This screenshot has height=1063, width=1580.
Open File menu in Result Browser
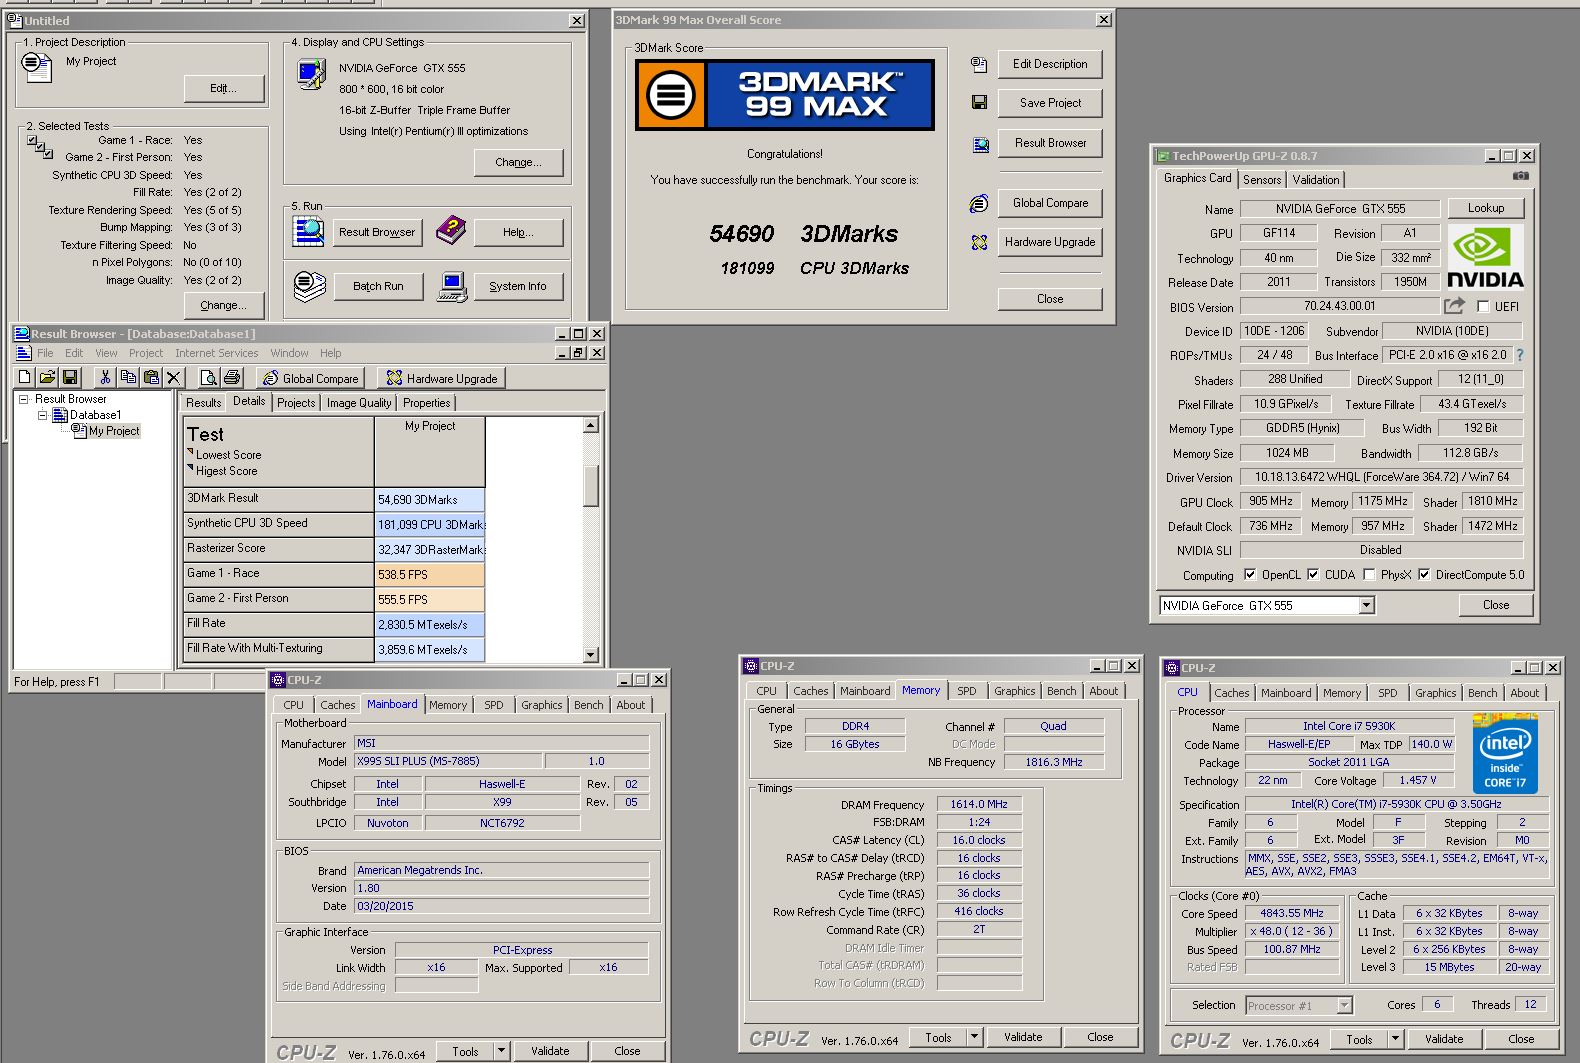click(x=45, y=353)
